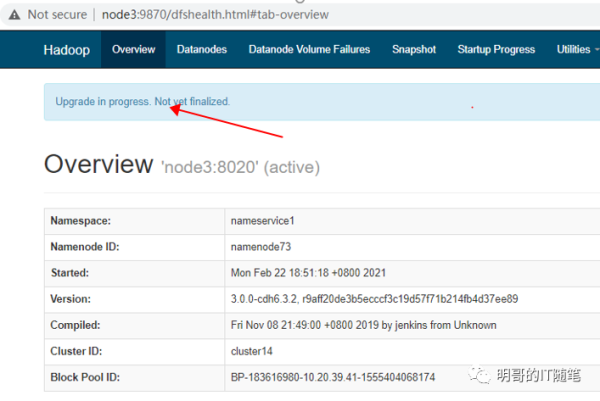
Task: Click the large Overview page heading
Action: coord(99,165)
